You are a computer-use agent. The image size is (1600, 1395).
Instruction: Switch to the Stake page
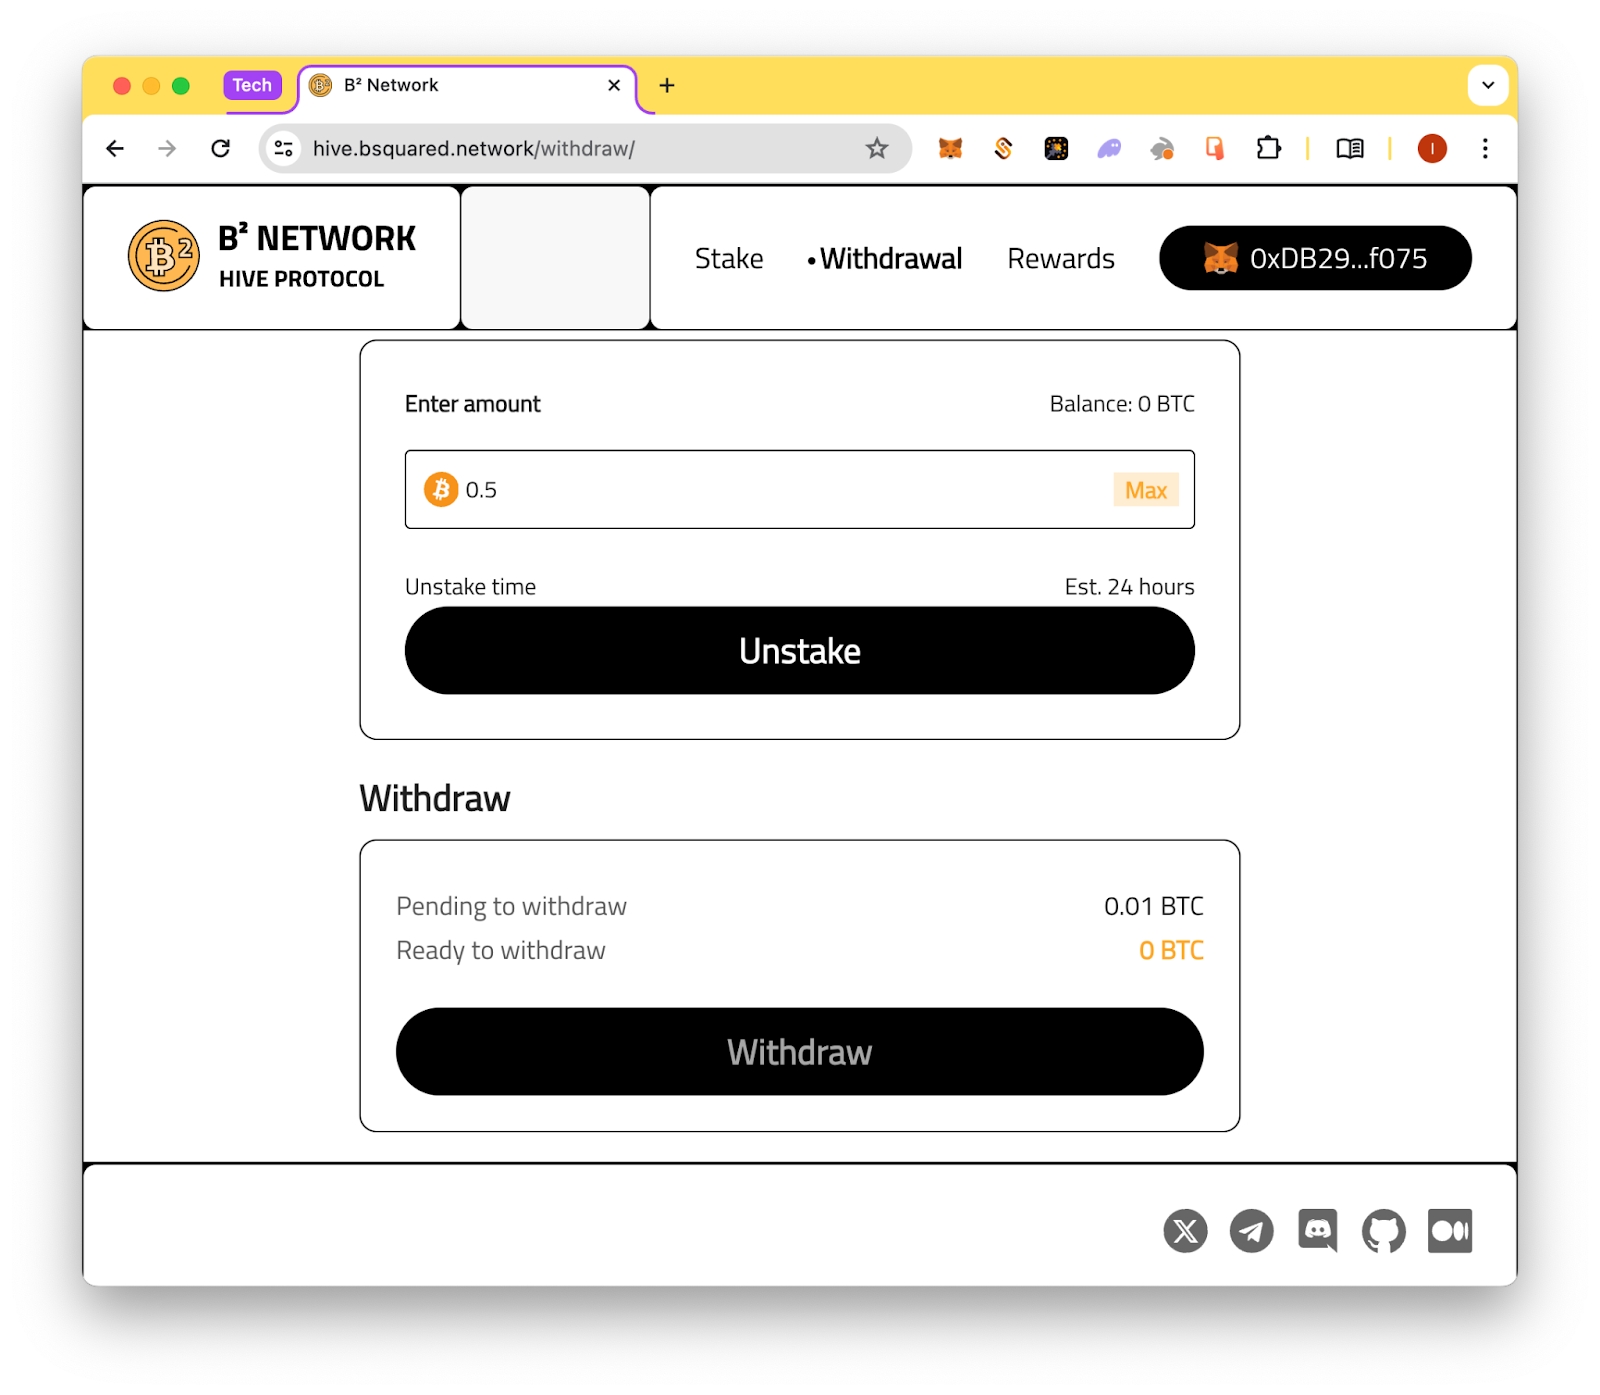click(729, 259)
